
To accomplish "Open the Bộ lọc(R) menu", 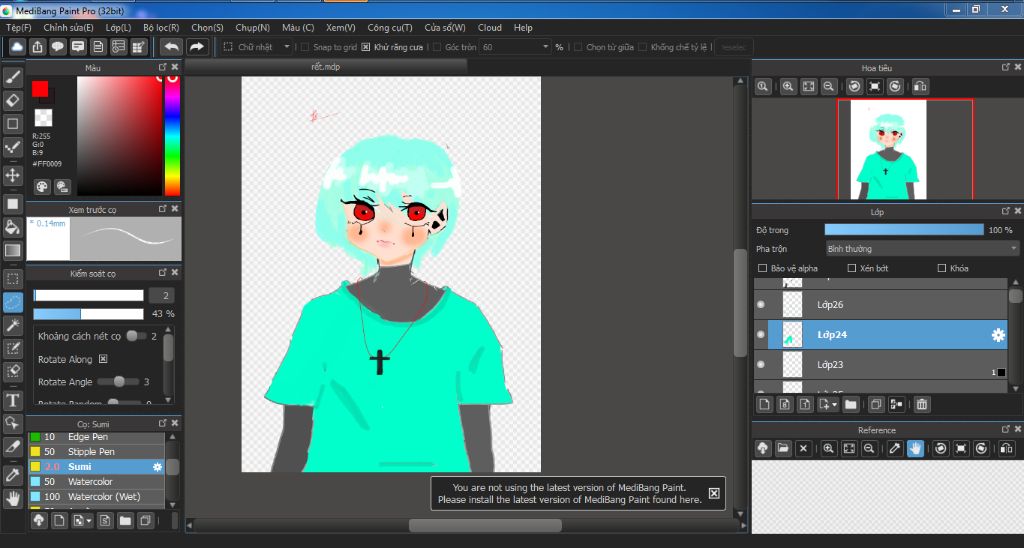I will [x=161, y=27].
